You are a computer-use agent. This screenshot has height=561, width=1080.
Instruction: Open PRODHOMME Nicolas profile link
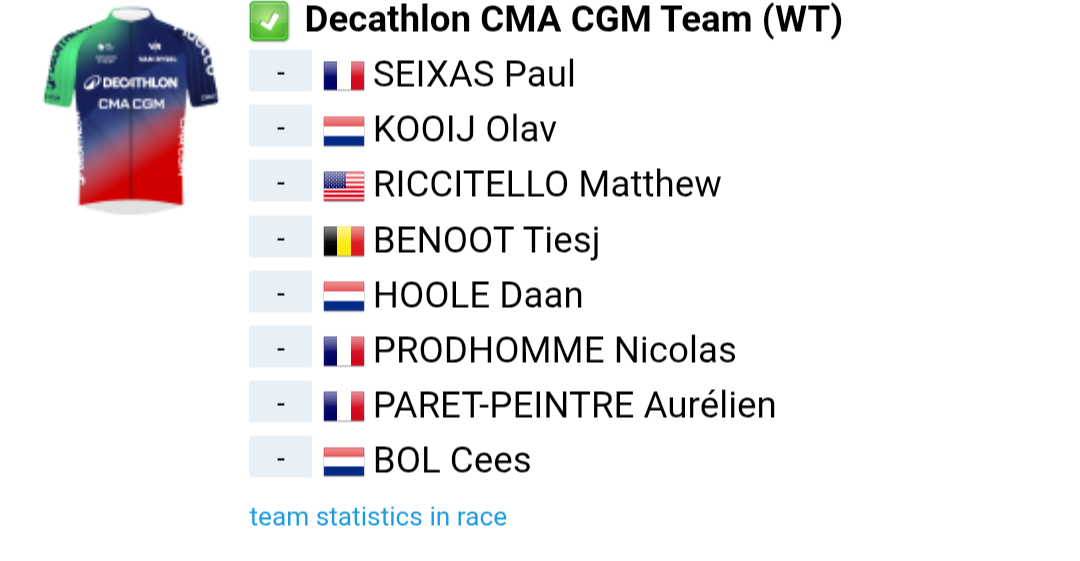coord(554,350)
